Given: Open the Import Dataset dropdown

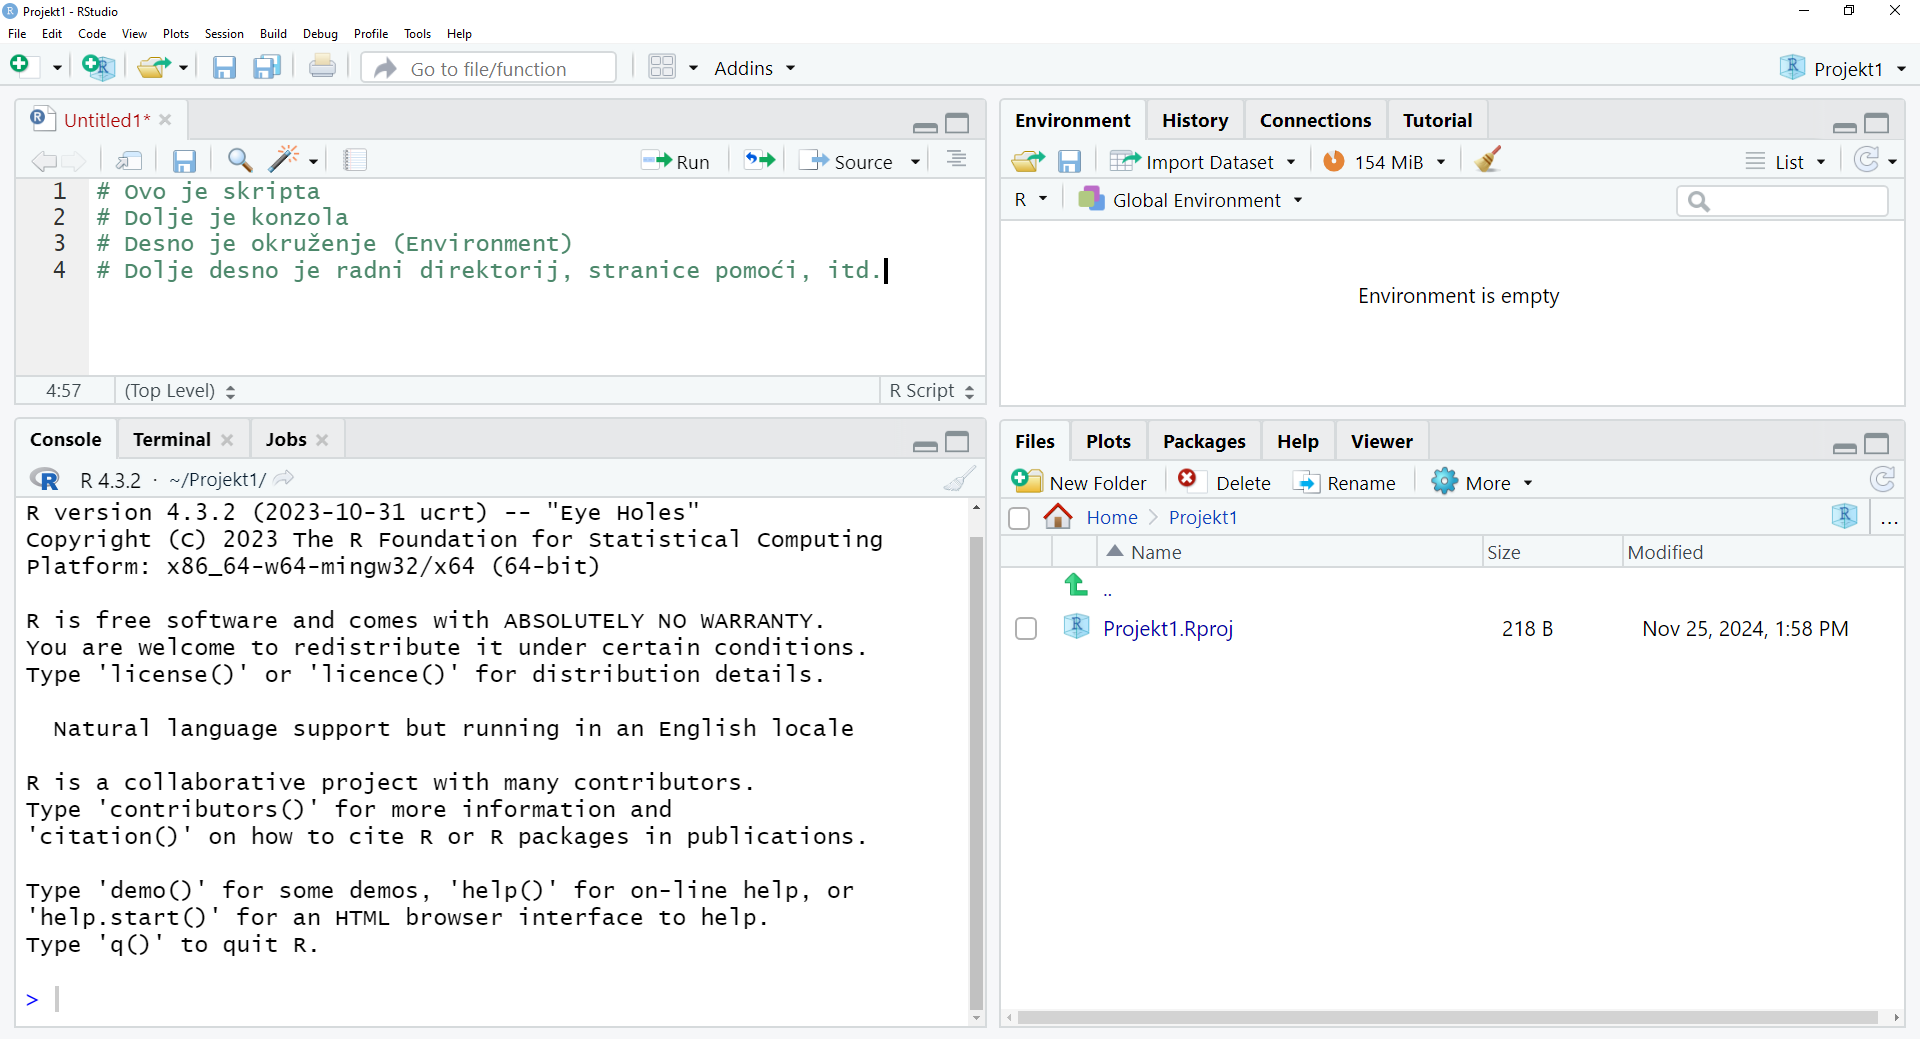Looking at the screenshot, I should click(1203, 162).
